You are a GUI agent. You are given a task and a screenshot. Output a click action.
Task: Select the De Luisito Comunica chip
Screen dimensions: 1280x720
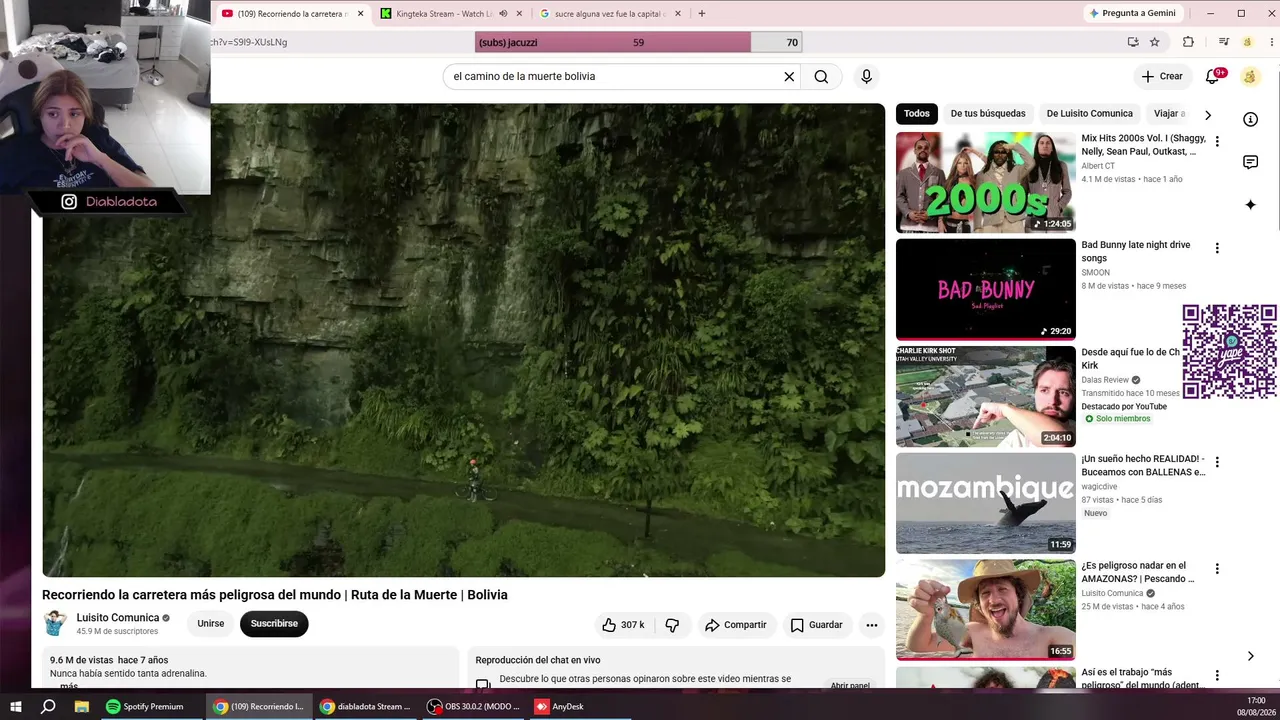pyautogui.click(x=1090, y=114)
